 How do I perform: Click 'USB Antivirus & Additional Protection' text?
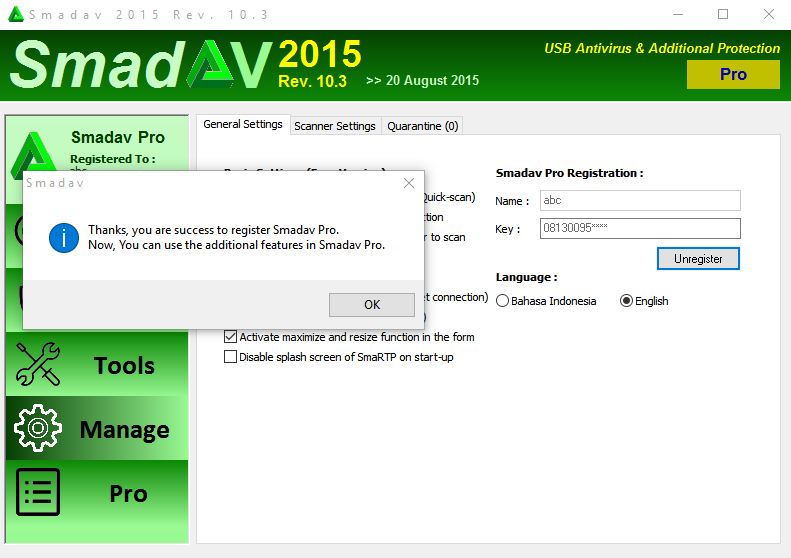click(x=662, y=48)
